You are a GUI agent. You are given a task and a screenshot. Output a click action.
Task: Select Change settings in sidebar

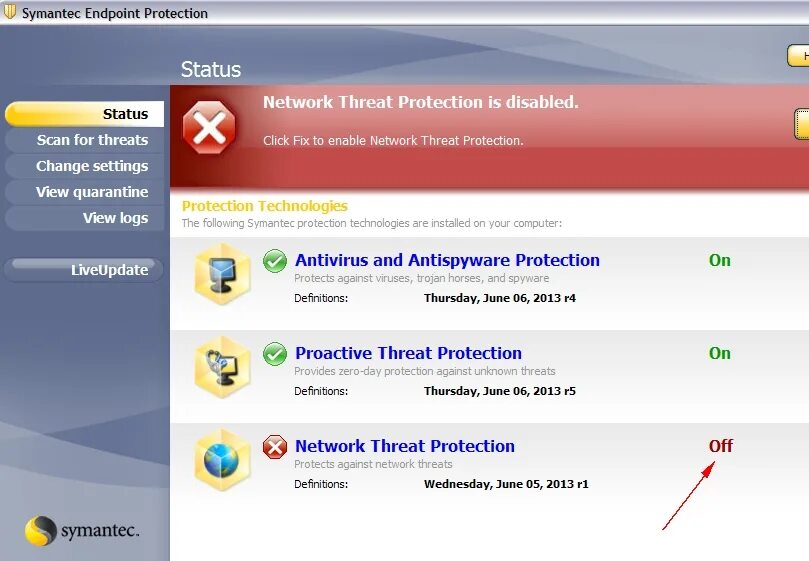point(85,166)
